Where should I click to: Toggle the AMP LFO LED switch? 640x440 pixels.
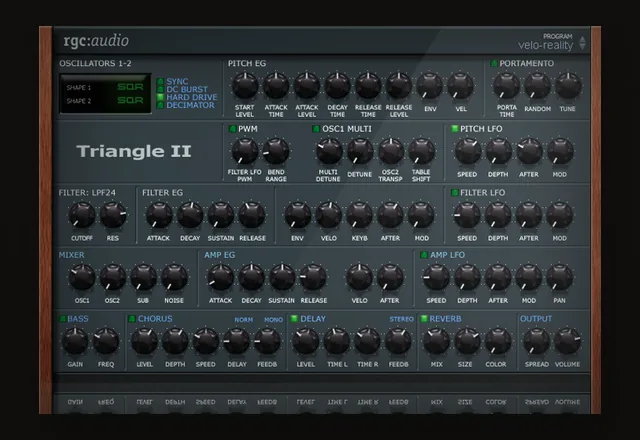[x=424, y=255]
